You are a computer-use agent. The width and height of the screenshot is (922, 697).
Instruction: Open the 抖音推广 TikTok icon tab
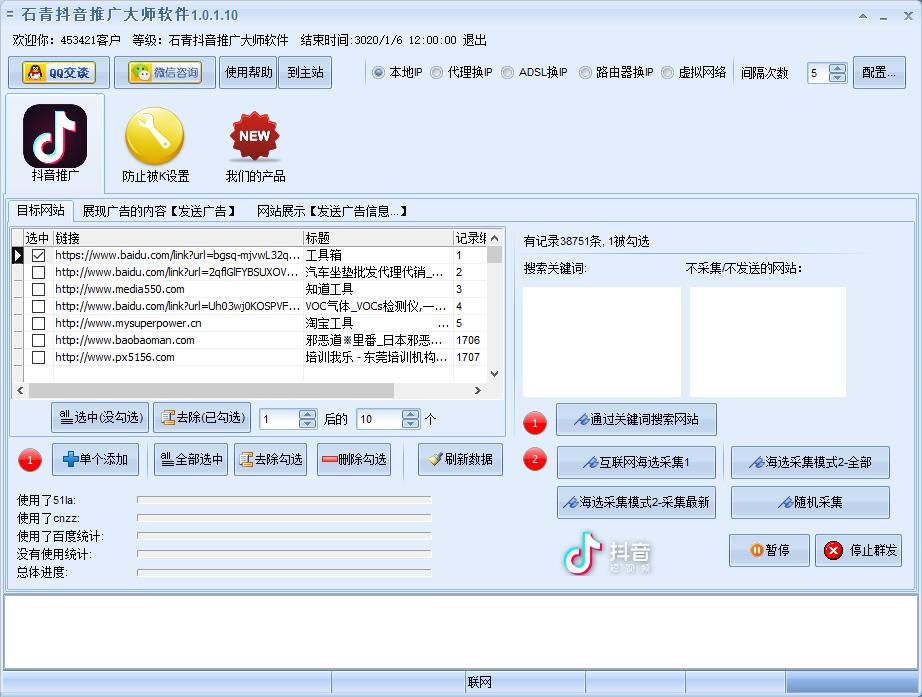pyautogui.click(x=55, y=143)
